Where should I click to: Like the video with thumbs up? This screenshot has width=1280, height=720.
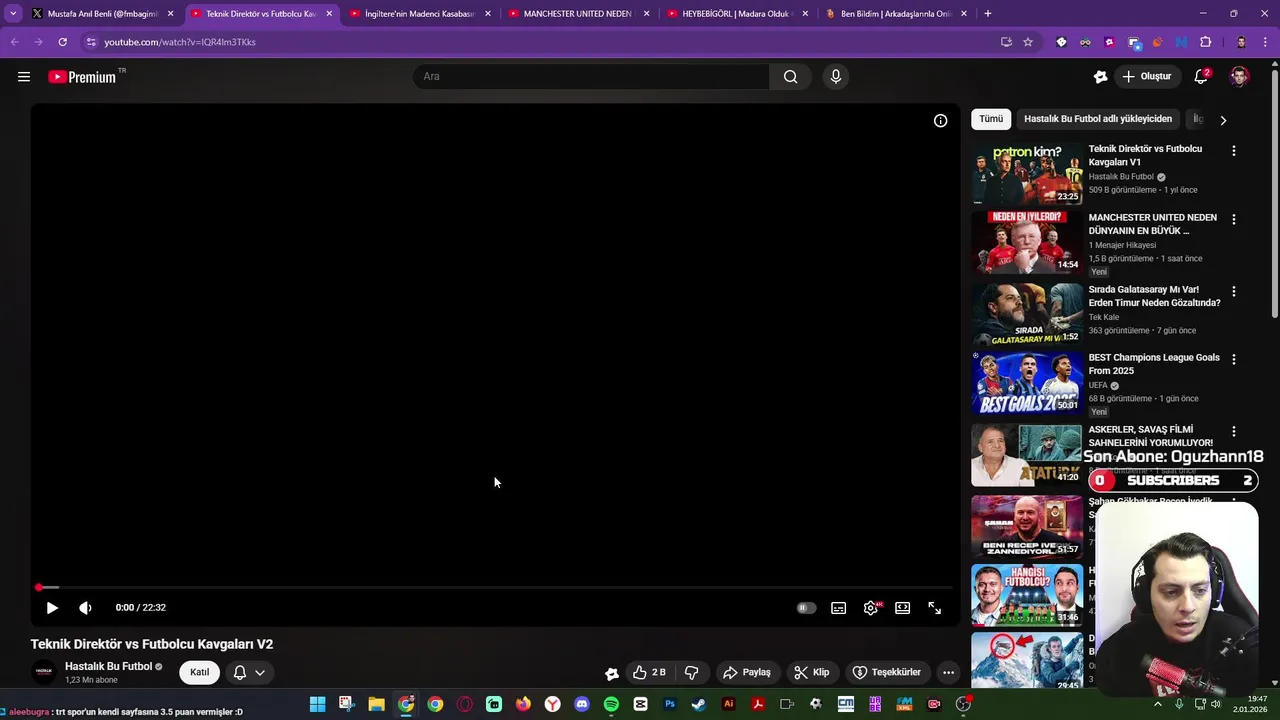[649, 672]
